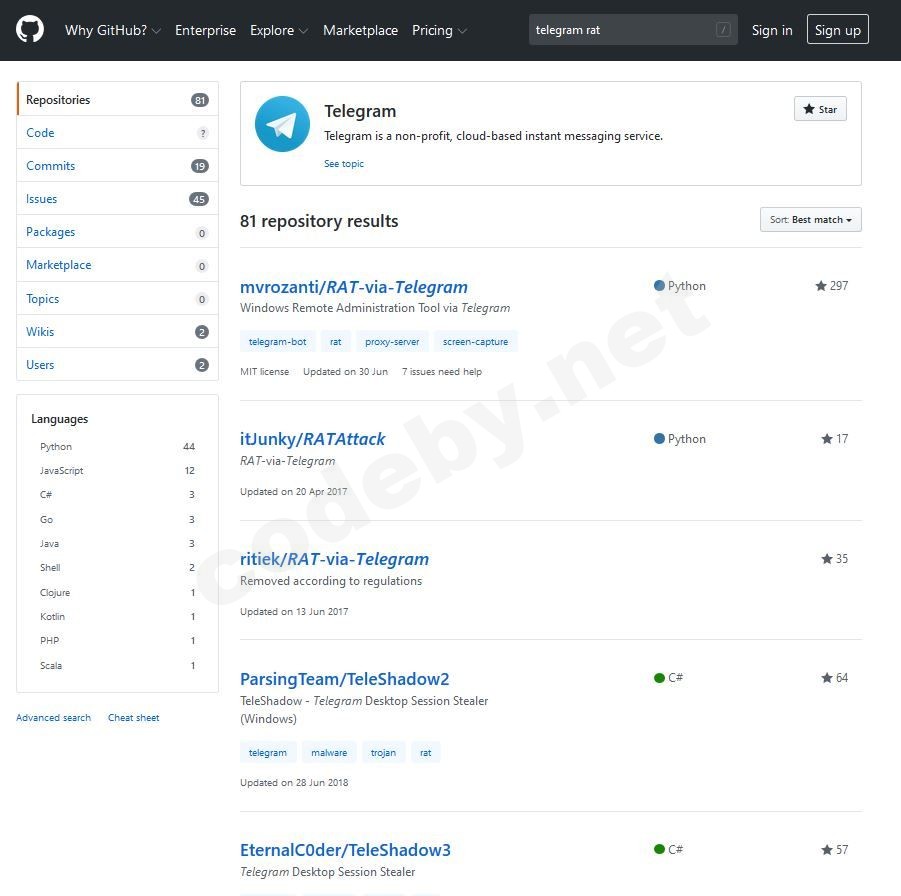Click the 64 stars on ParsingTeam/TeleShadow2
This screenshot has width=901, height=896.
pos(834,678)
